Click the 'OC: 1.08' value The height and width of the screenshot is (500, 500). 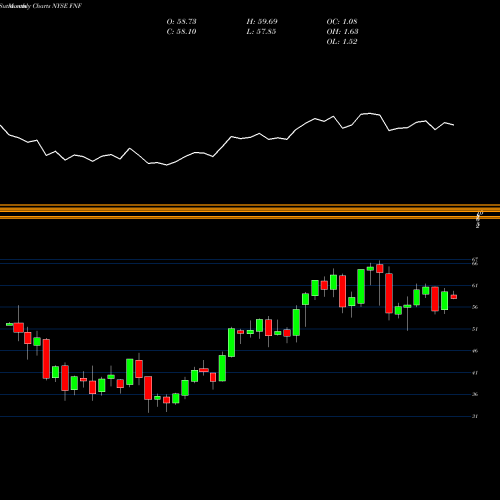click(x=342, y=22)
